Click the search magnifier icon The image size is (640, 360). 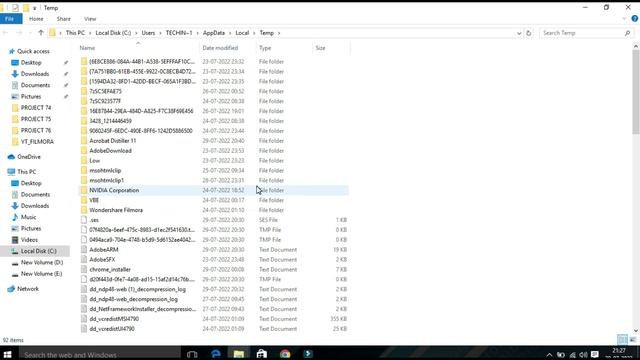(627, 33)
